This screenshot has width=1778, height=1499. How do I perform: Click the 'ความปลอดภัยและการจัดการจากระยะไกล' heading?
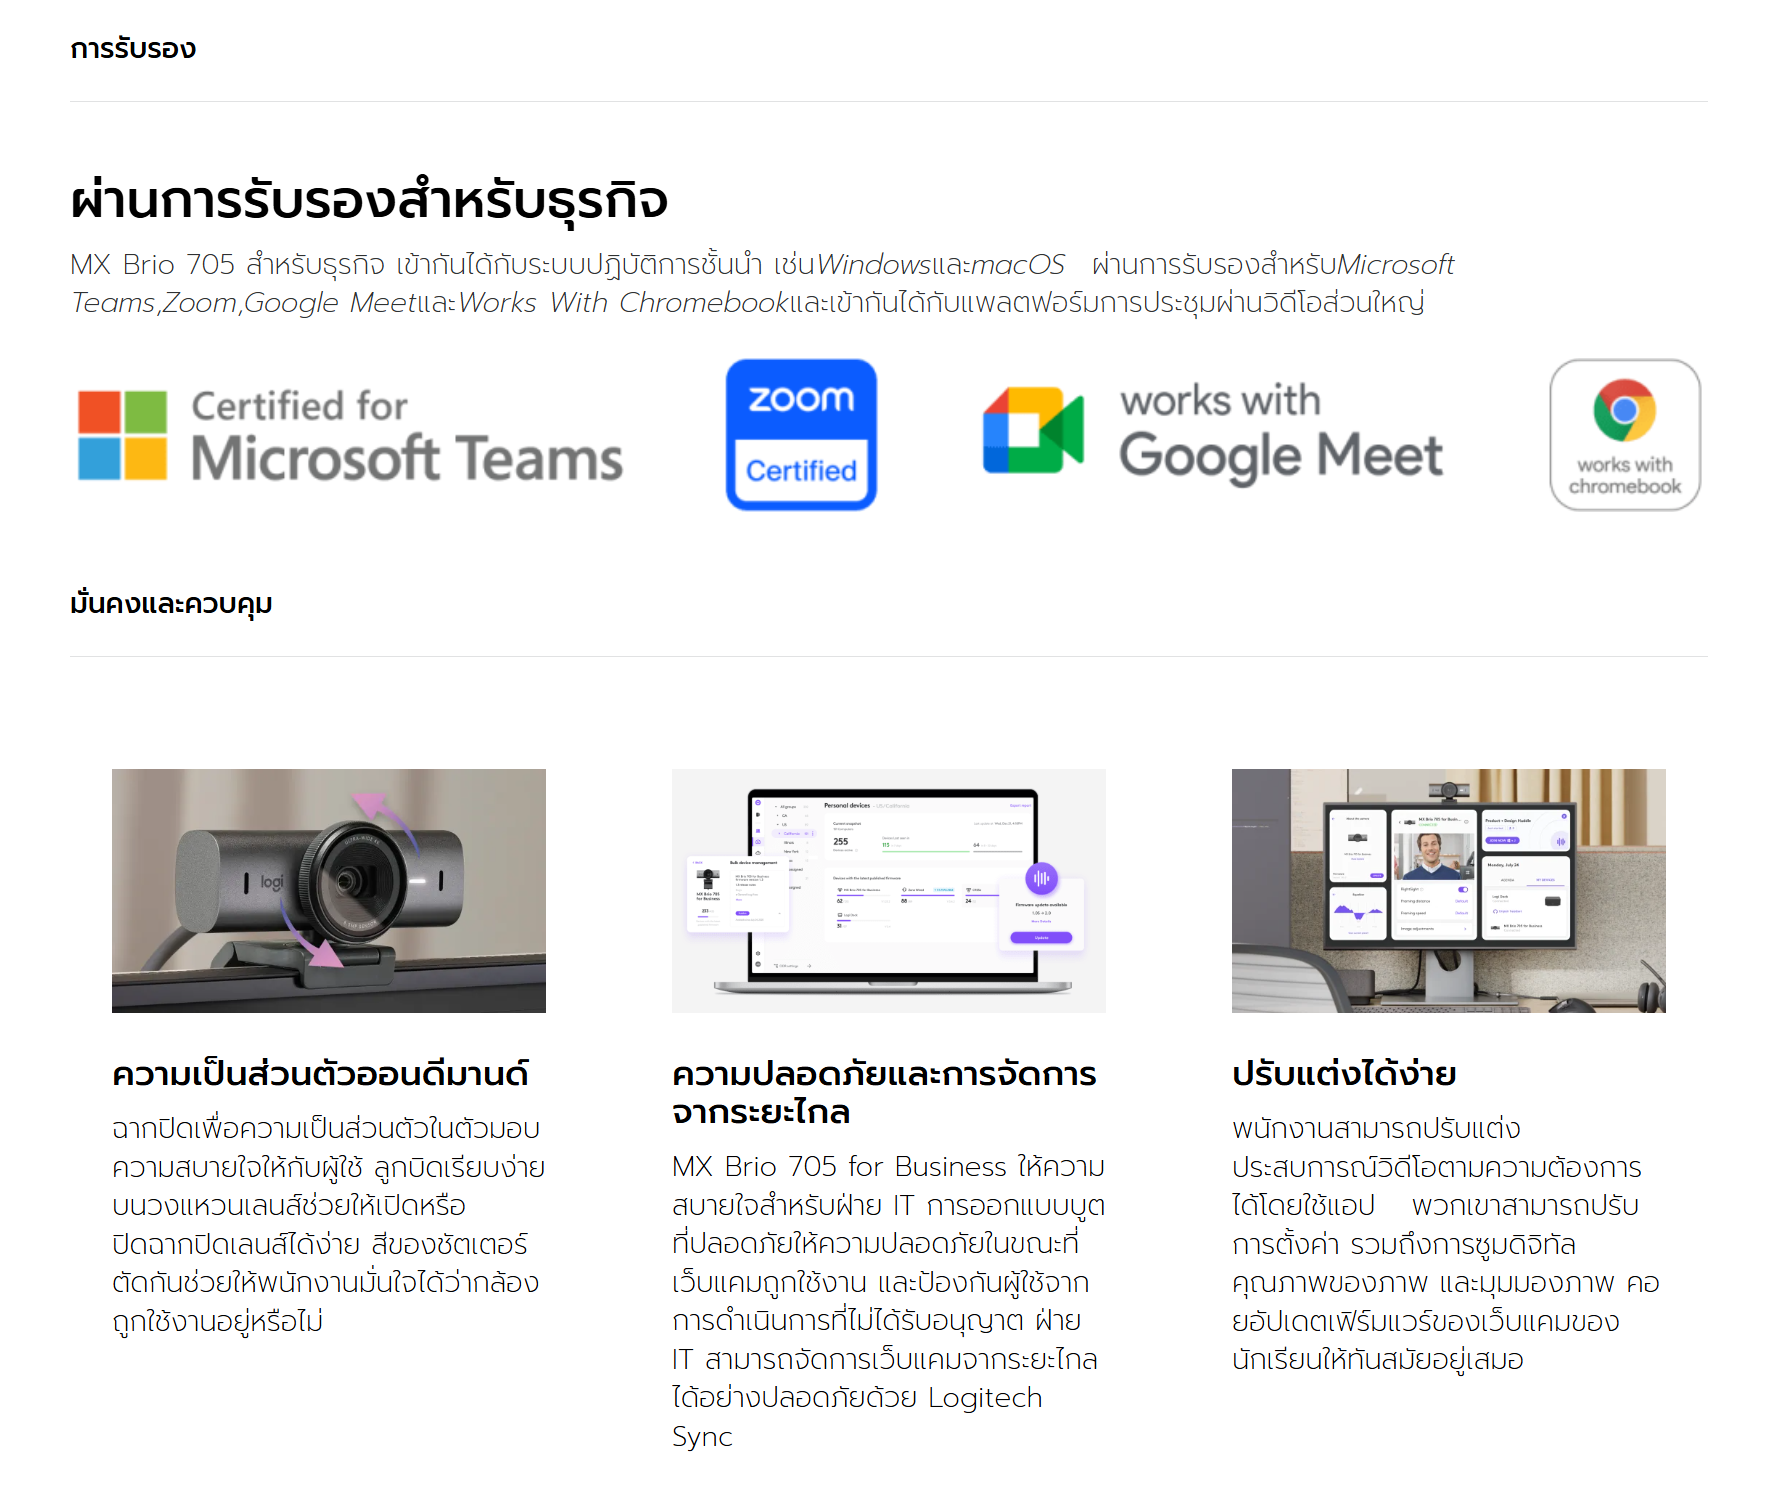click(x=884, y=1092)
